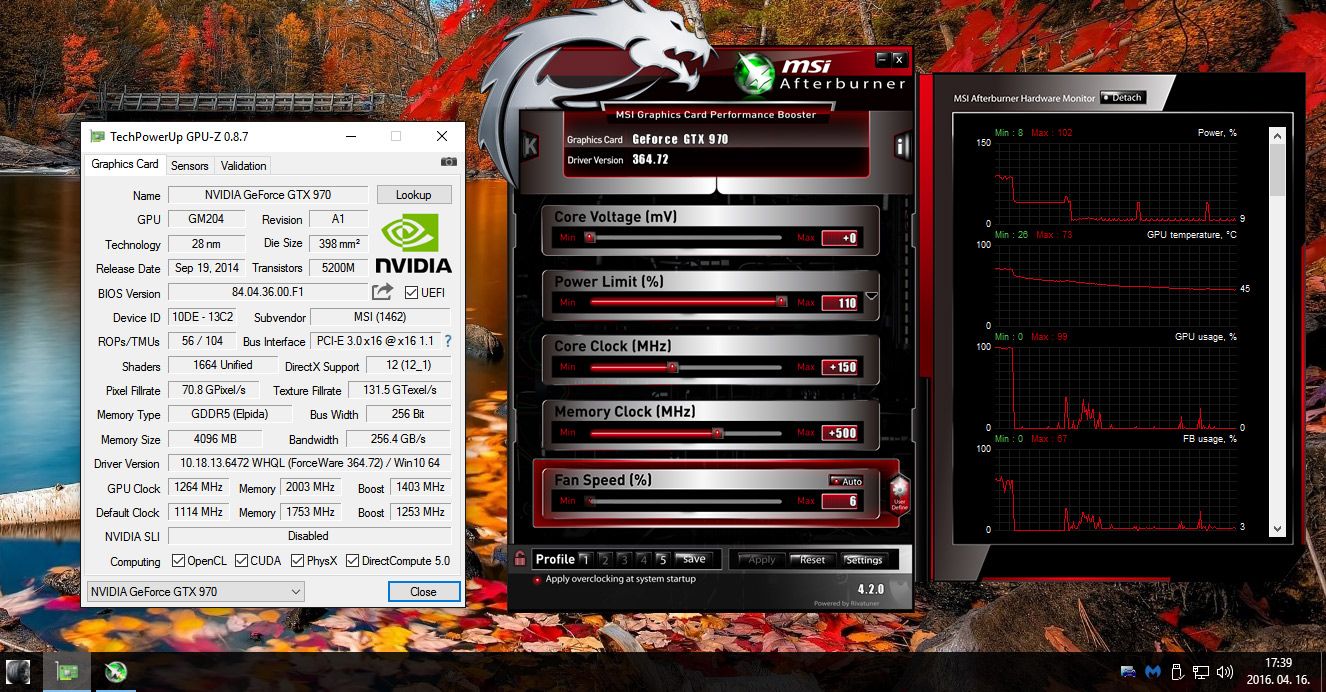Click the Fan Speed slider handle
Viewport: 1326px width, 692px height.
(590, 501)
